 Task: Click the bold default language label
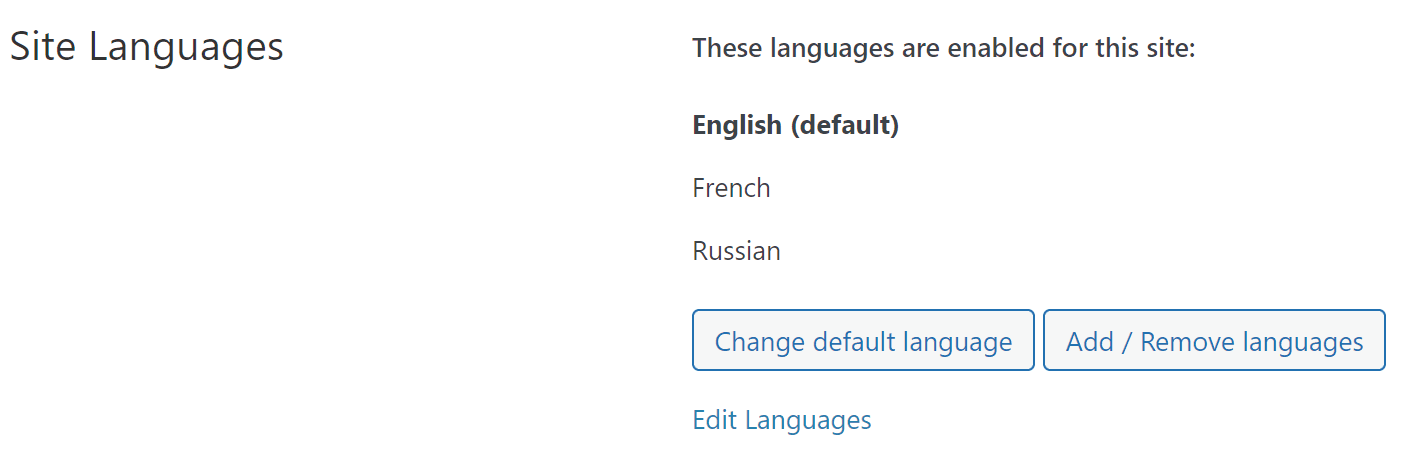(x=795, y=126)
